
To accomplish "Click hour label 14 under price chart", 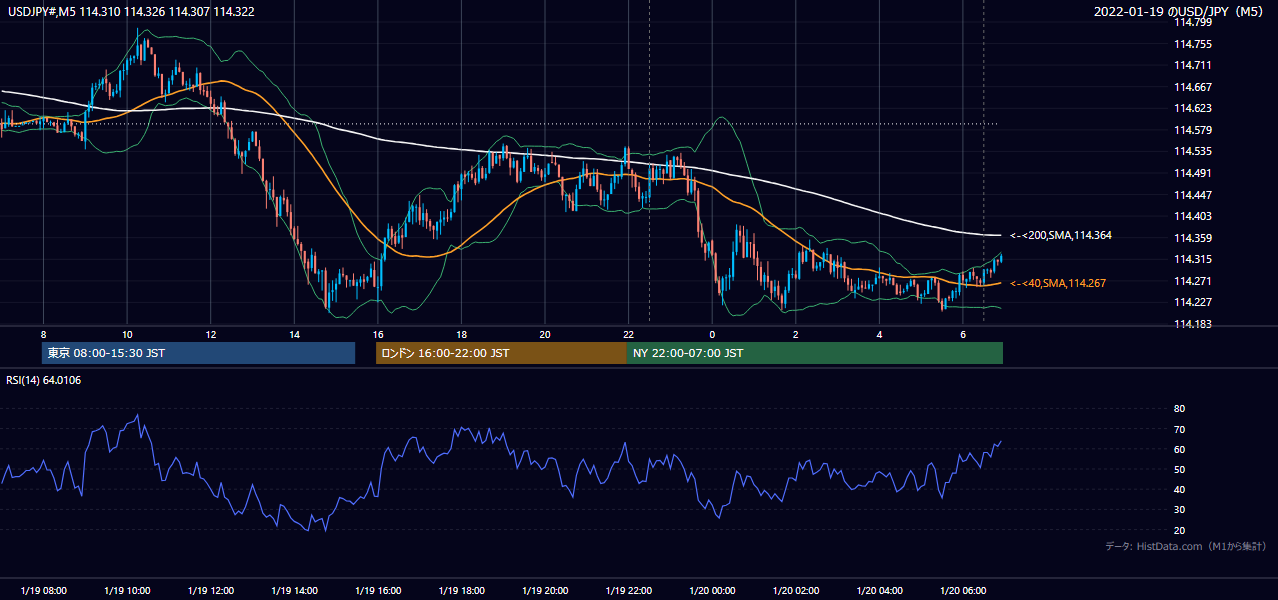I will 294,334.
